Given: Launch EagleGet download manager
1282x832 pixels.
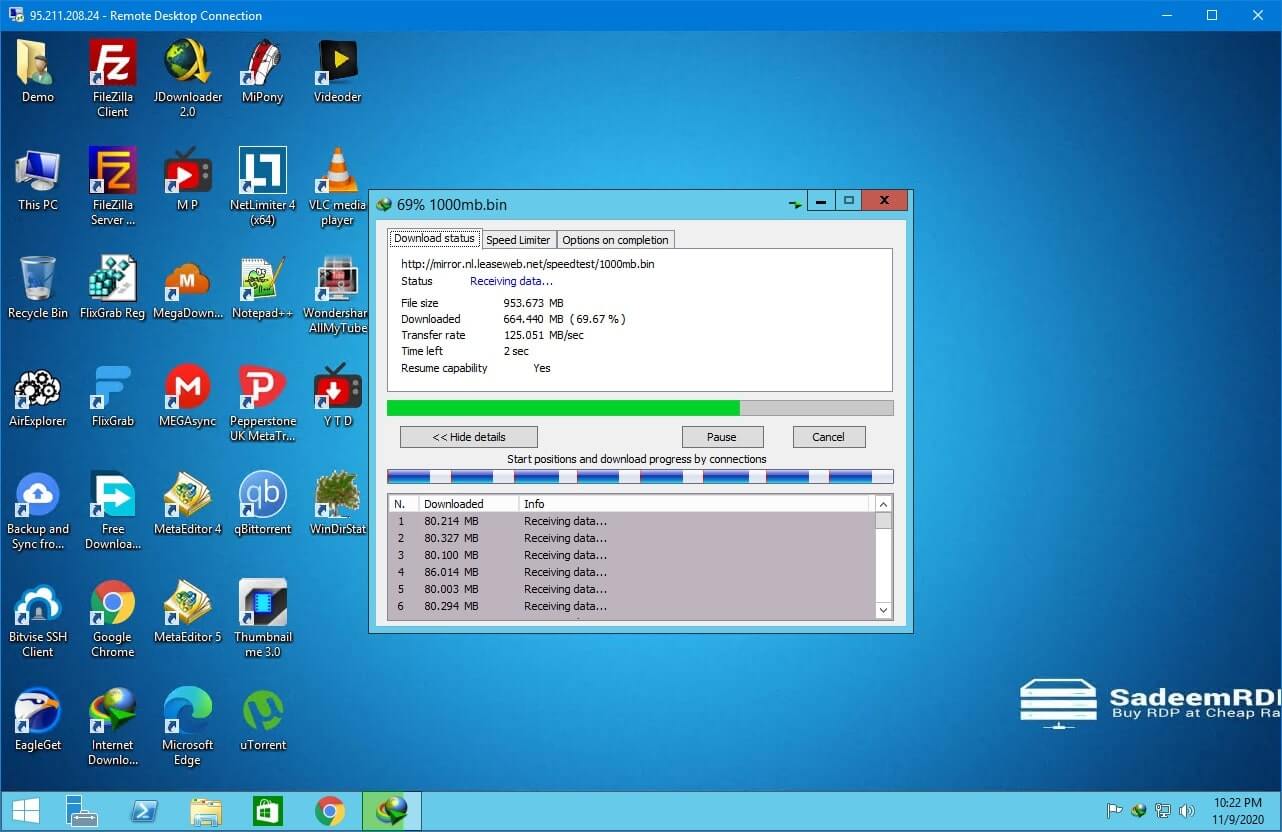Looking at the screenshot, I should tap(37, 705).
